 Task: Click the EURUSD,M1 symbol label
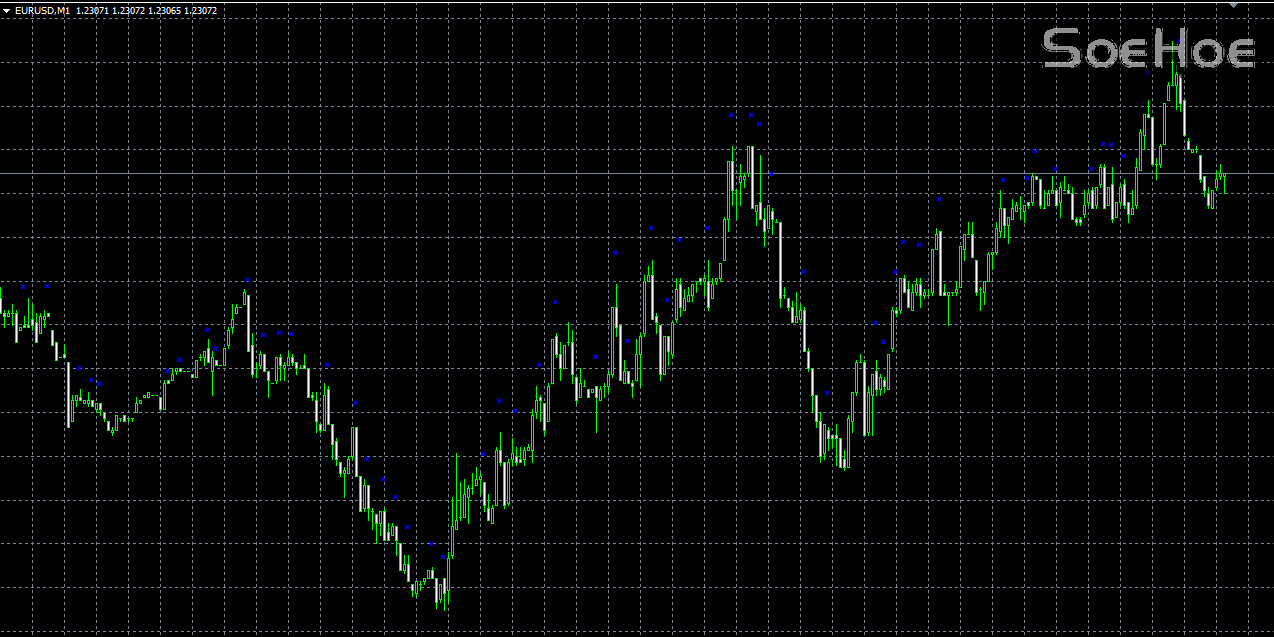coord(42,10)
